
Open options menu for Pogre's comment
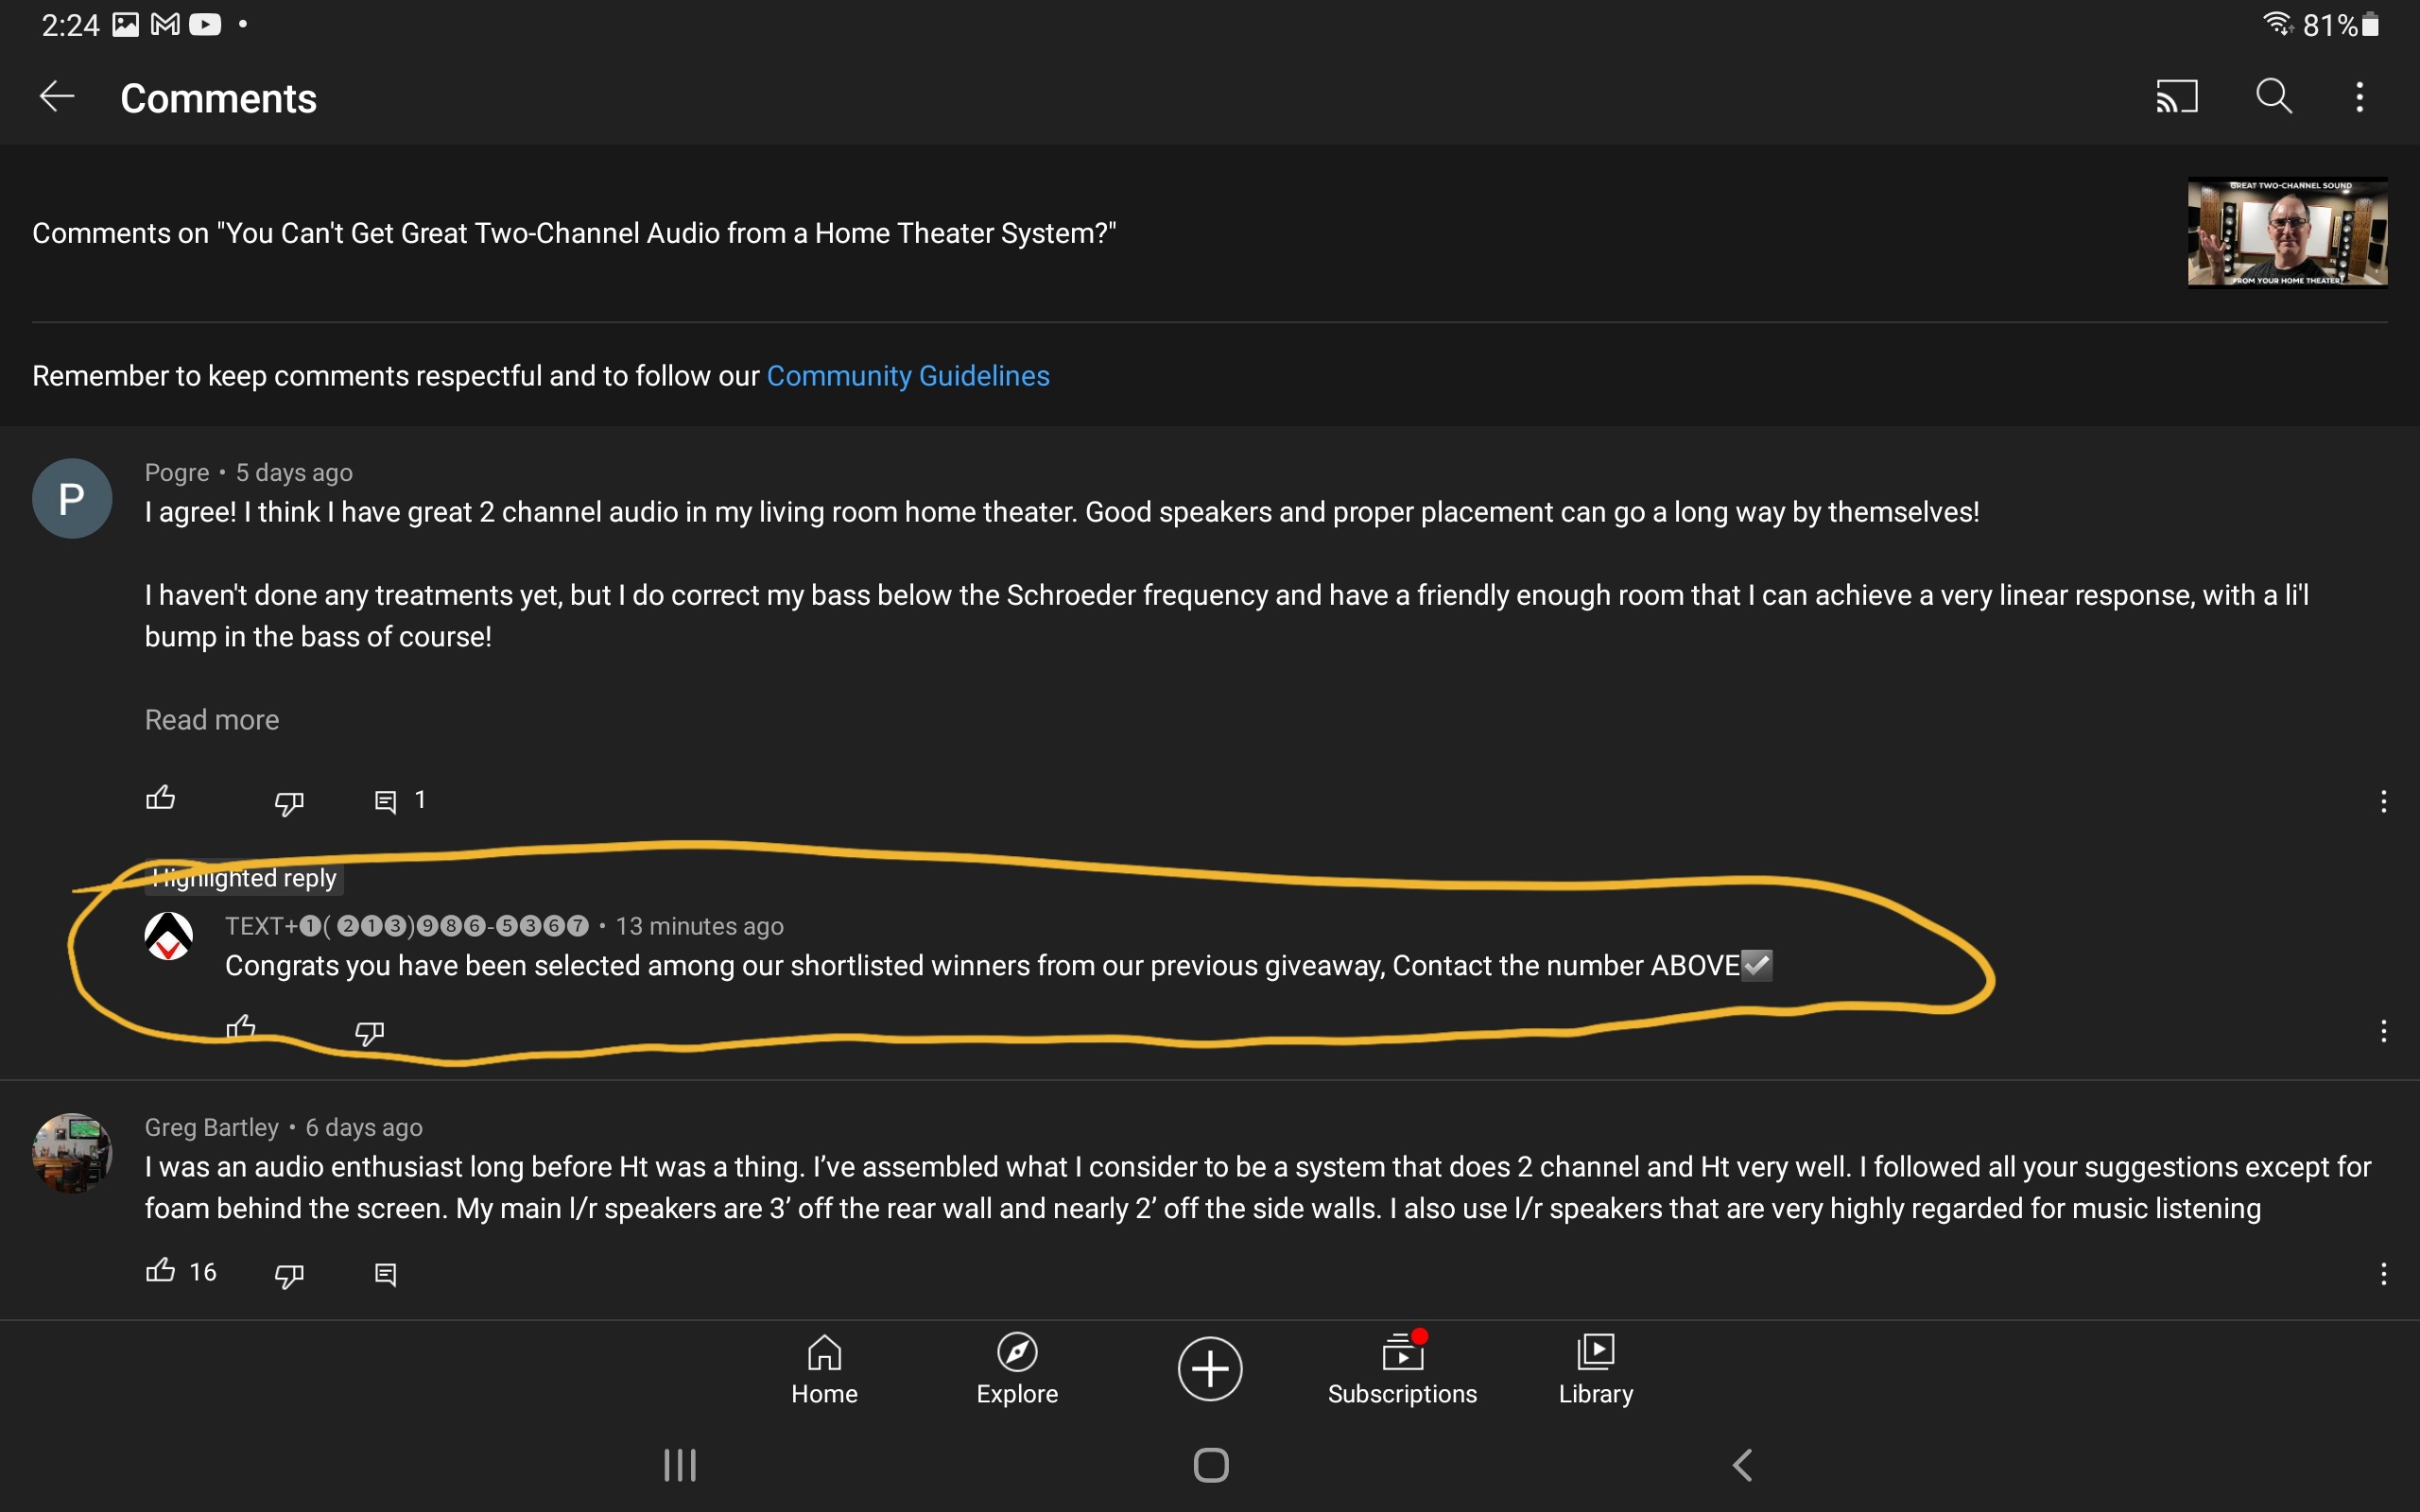(x=2383, y=802)
